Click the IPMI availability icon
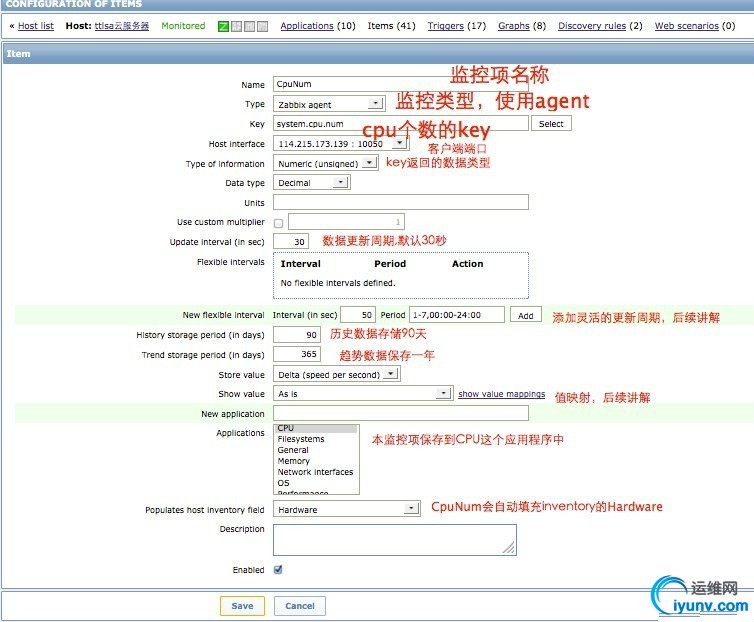This screenshot has height=622, width=754. pos(262,26)
